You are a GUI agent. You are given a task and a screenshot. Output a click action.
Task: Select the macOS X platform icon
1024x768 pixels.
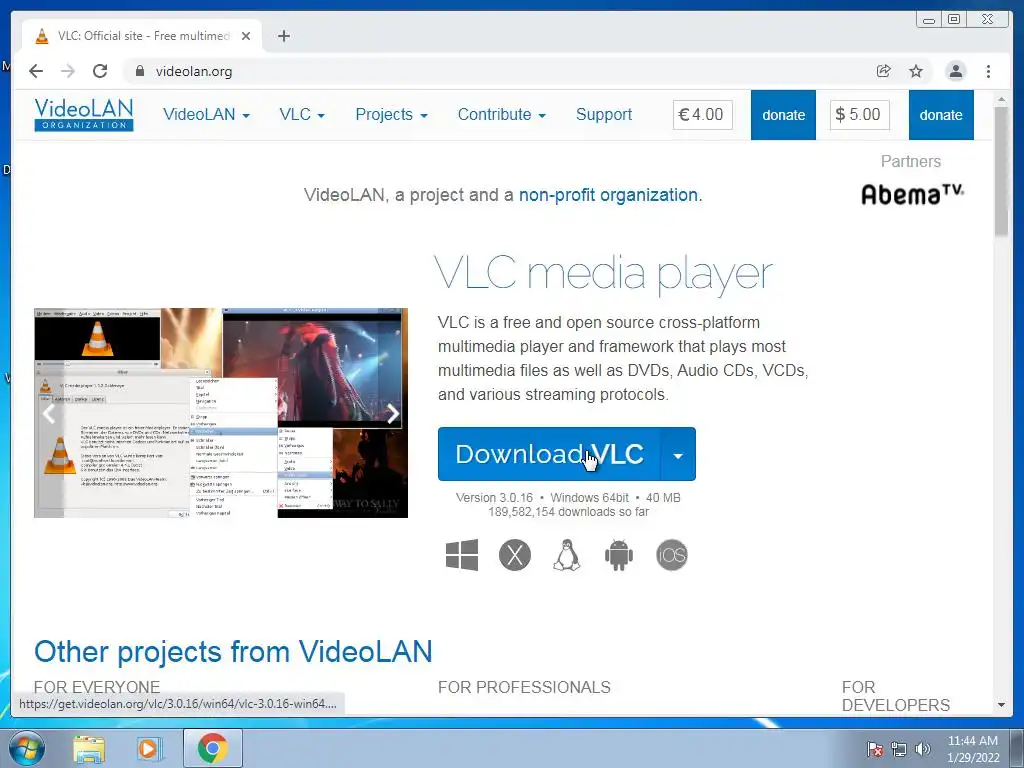pyautogui.click(x=515, y=555)
